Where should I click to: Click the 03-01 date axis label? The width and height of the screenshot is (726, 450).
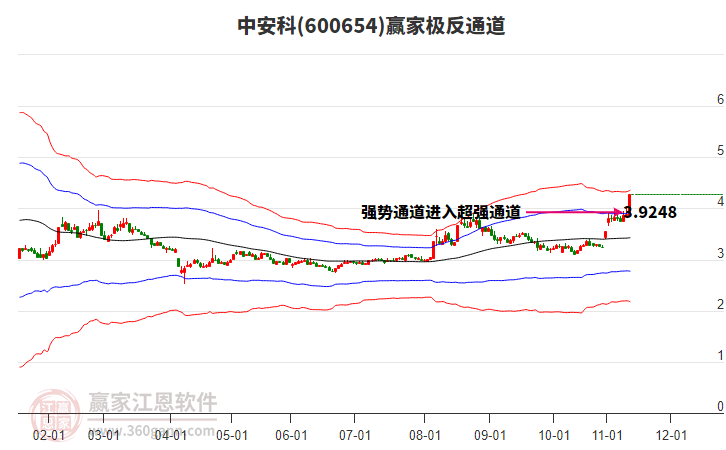[103, 435]
